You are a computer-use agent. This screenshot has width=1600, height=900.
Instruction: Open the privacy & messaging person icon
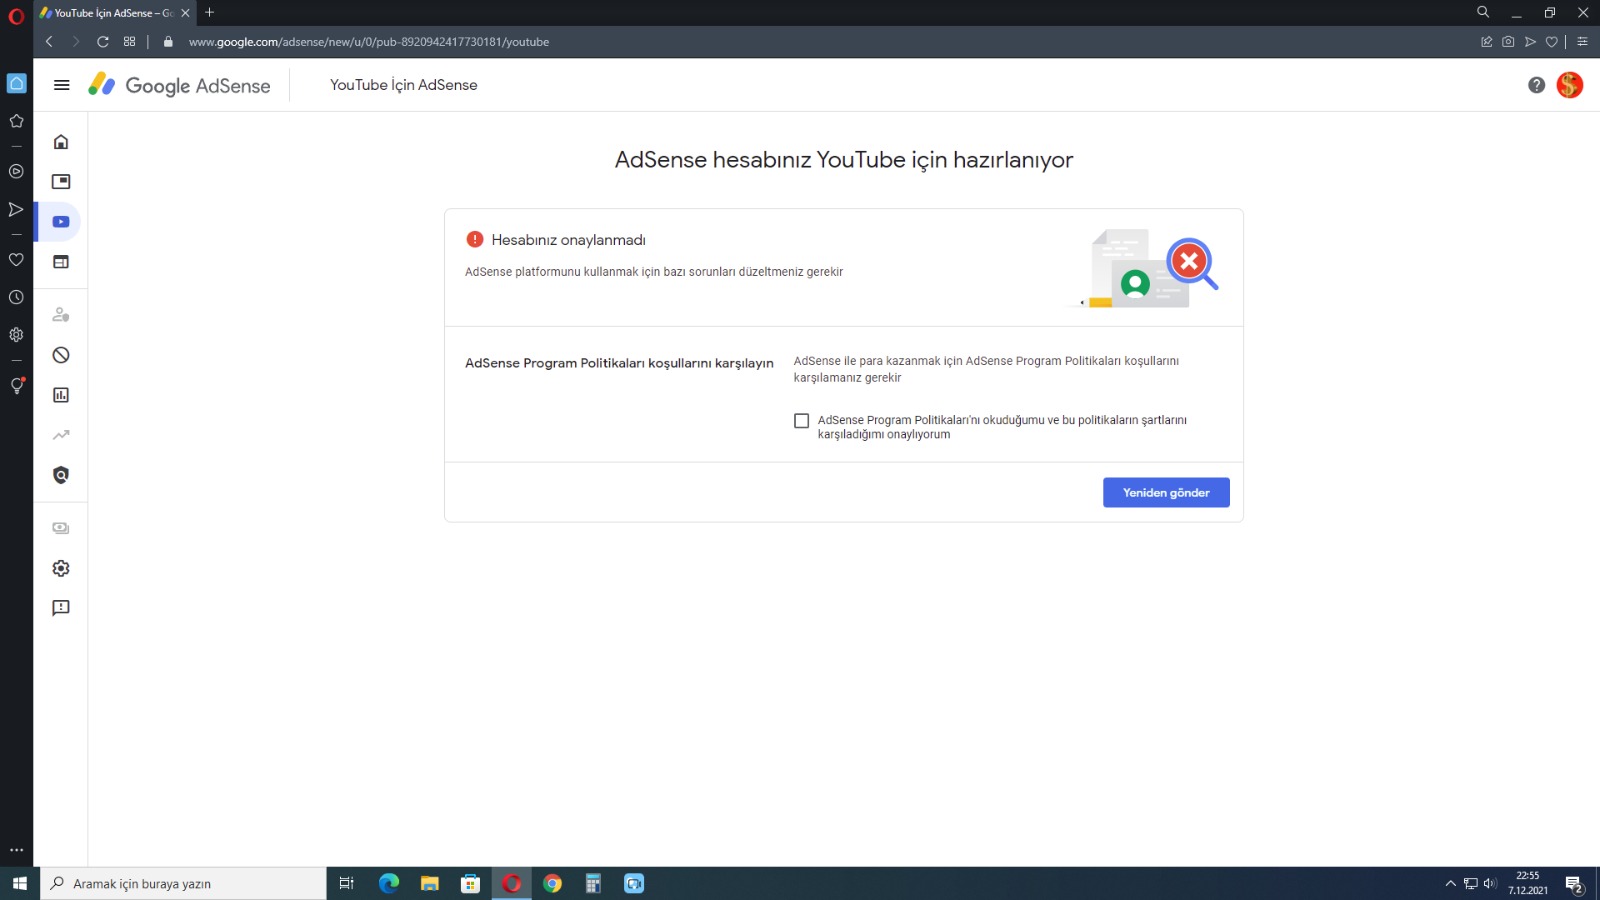pyautogui.click(x=61, y=315)
